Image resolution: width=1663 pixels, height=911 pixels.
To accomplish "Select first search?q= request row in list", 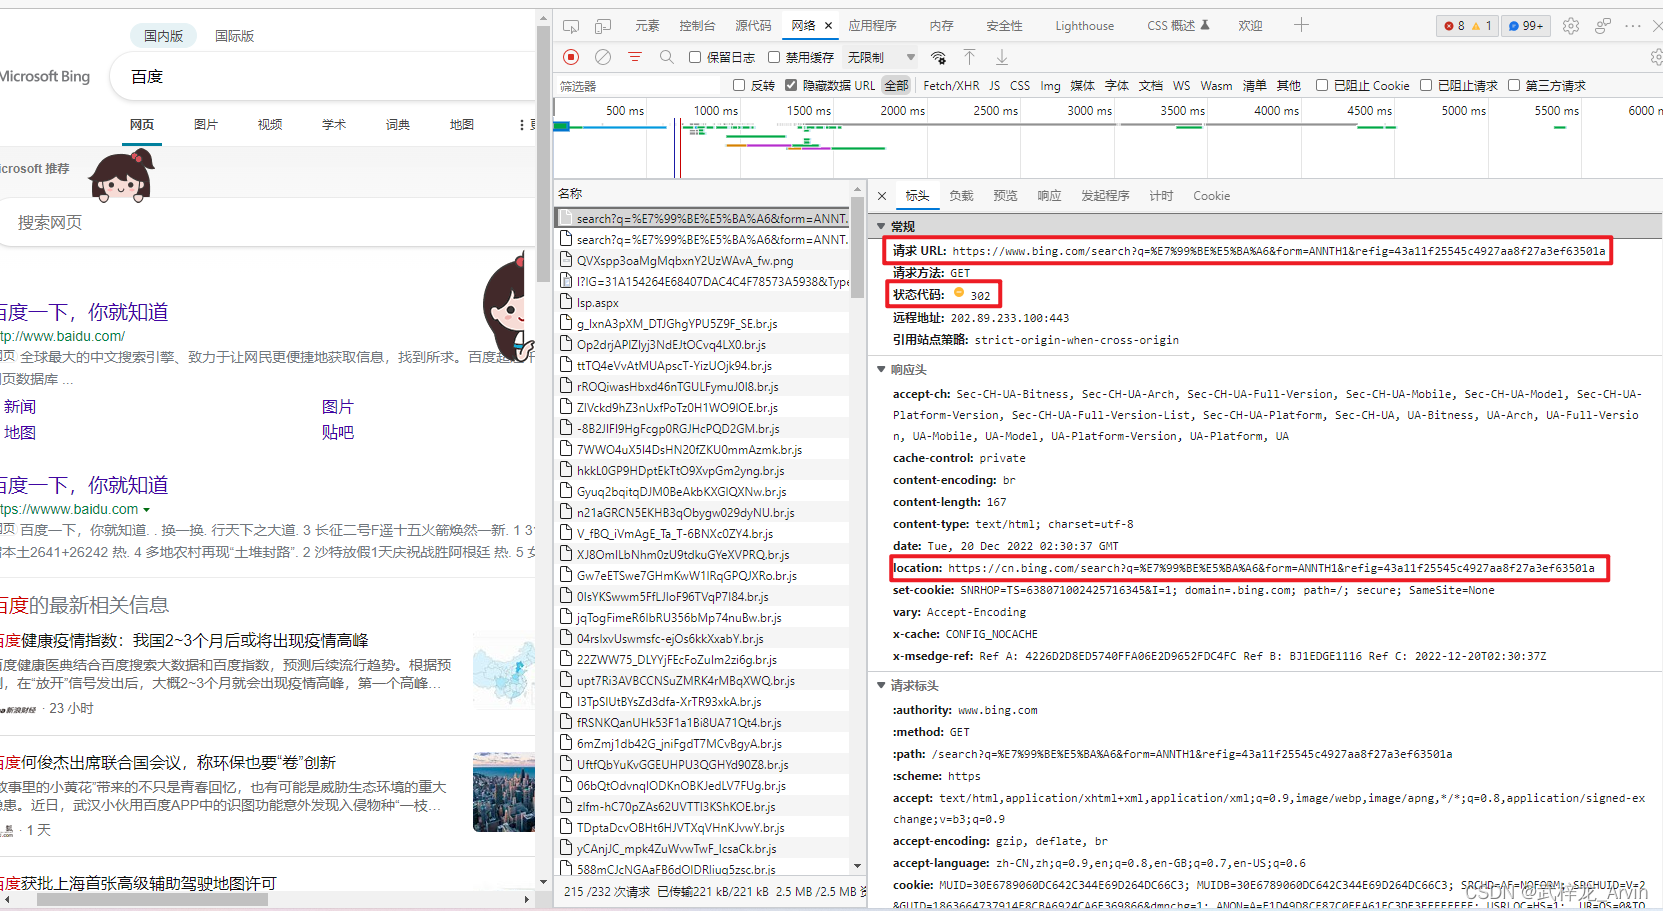I will pyautogui.click(x=704, y=218).
